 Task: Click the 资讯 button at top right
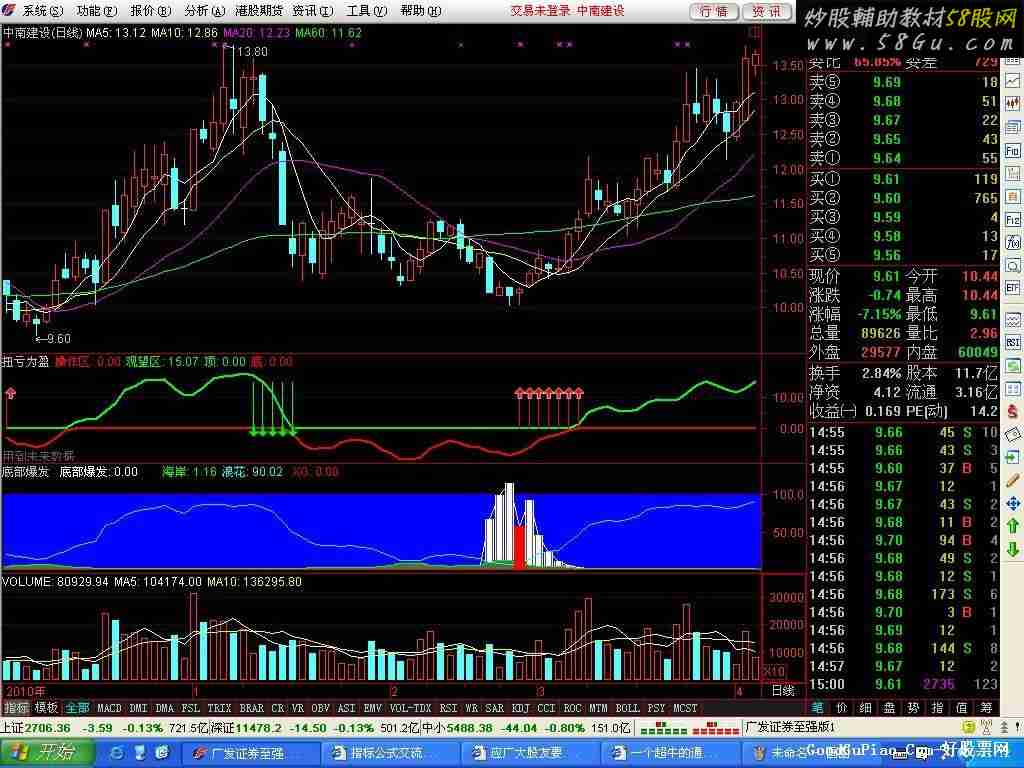767,11
